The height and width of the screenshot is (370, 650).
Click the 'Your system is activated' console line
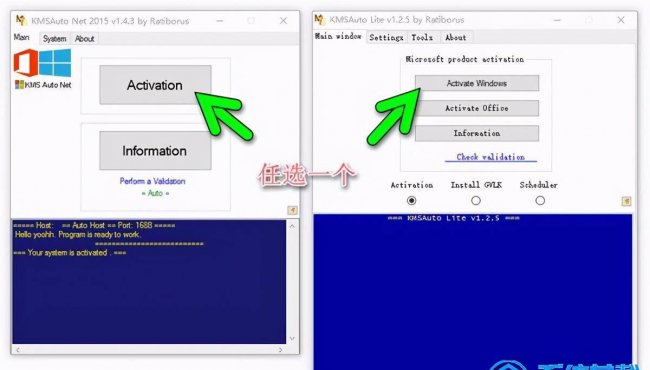70,253
